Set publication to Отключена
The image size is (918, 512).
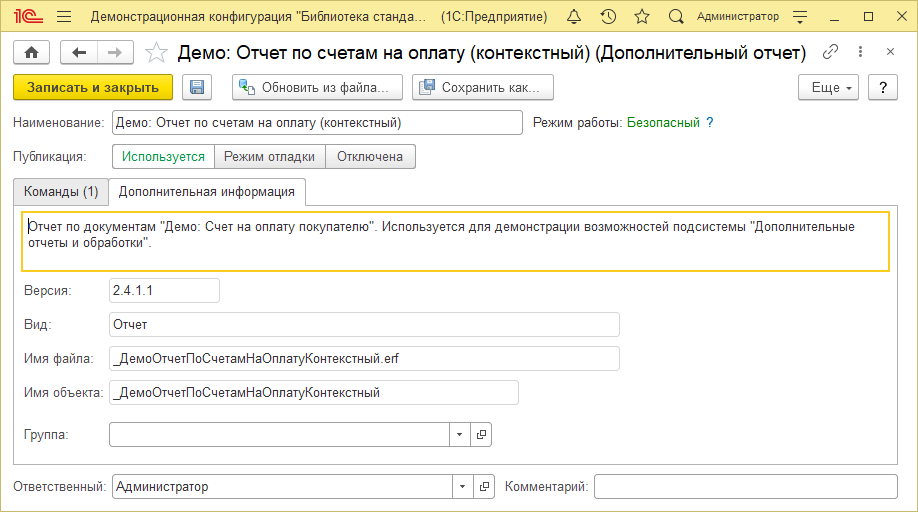click(370, 157)
